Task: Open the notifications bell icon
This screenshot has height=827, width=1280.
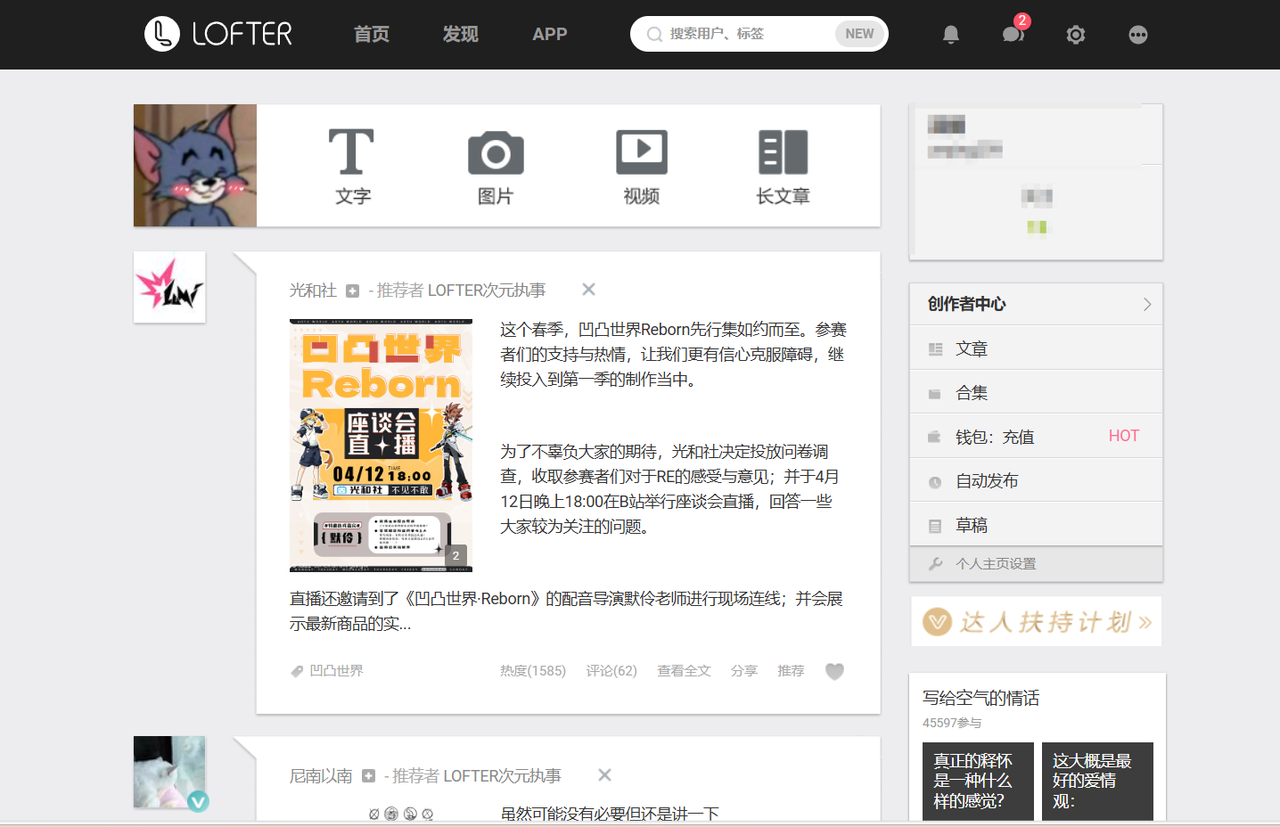Action: point(951,35)
